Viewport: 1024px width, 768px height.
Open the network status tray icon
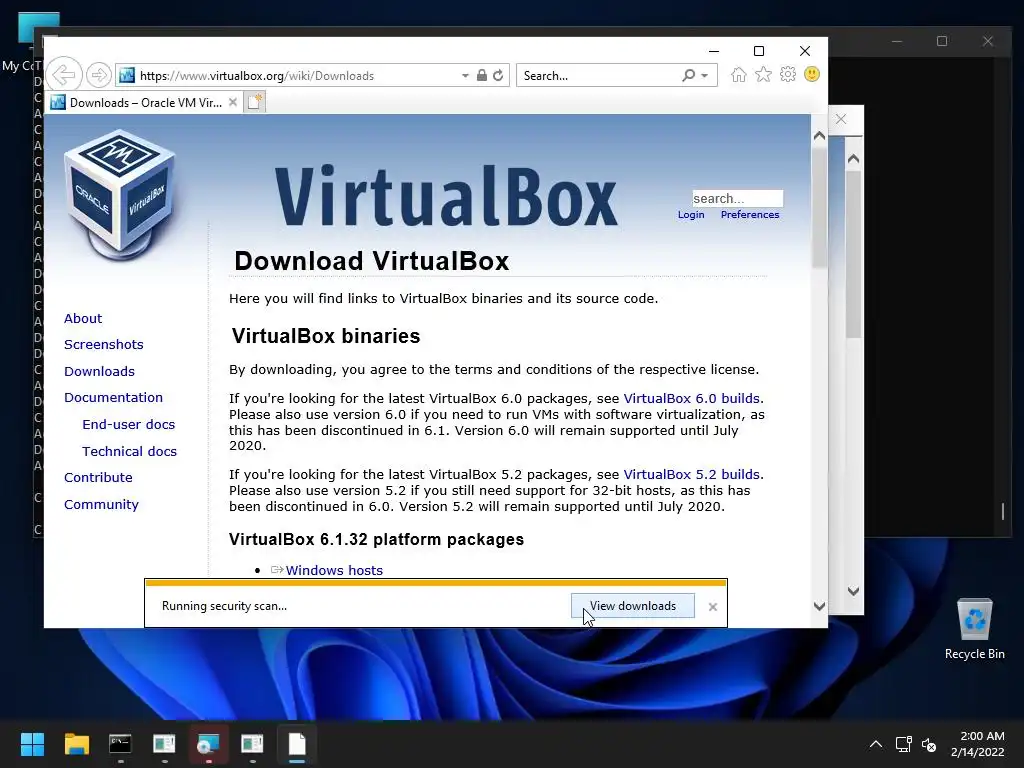[903, 744]
